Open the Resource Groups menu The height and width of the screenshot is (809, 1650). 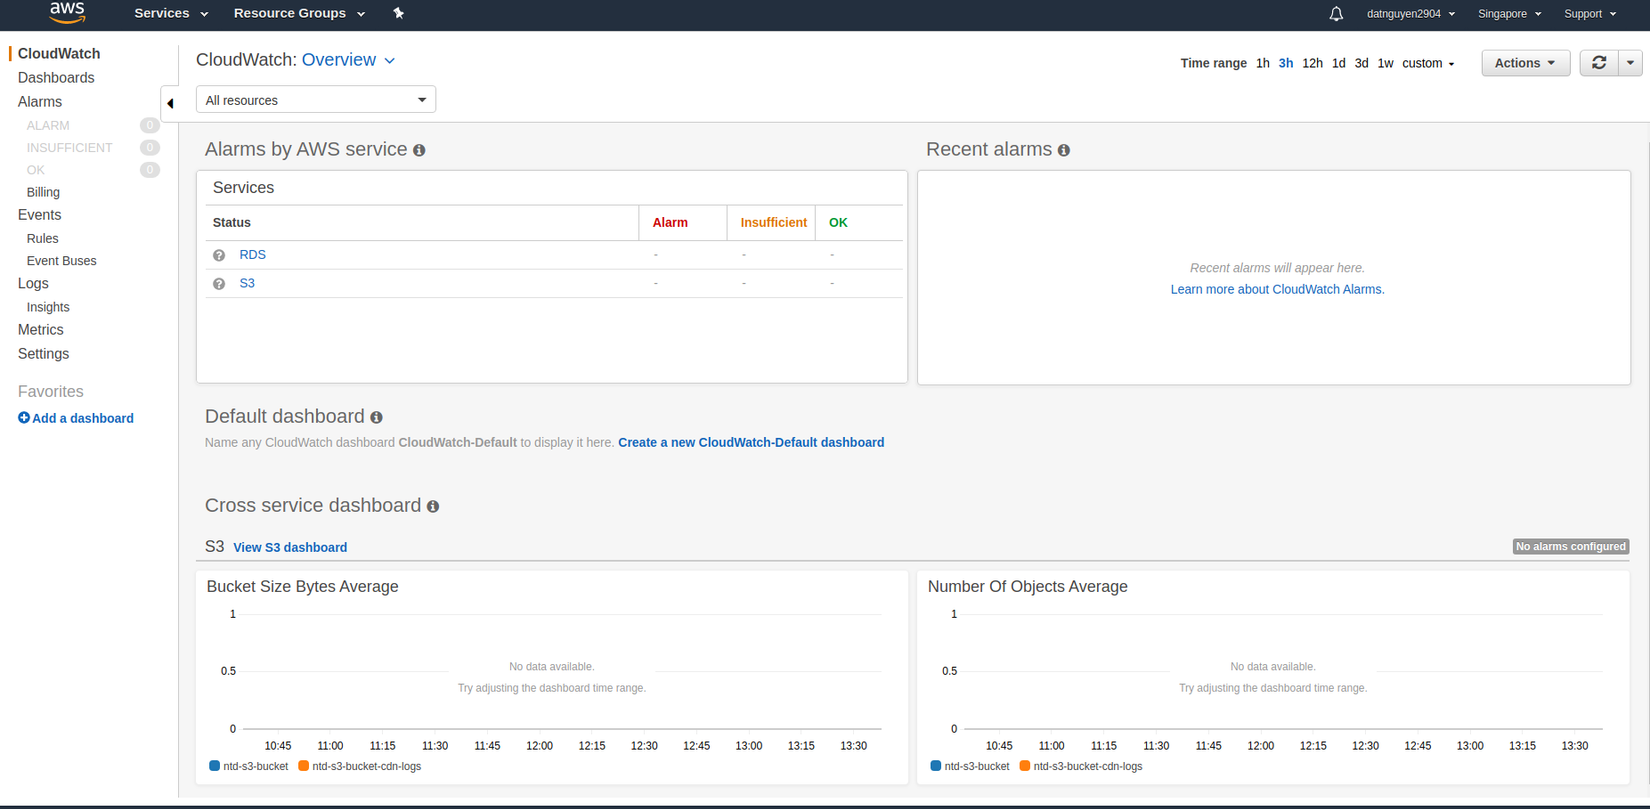click(x=299, y=13)
